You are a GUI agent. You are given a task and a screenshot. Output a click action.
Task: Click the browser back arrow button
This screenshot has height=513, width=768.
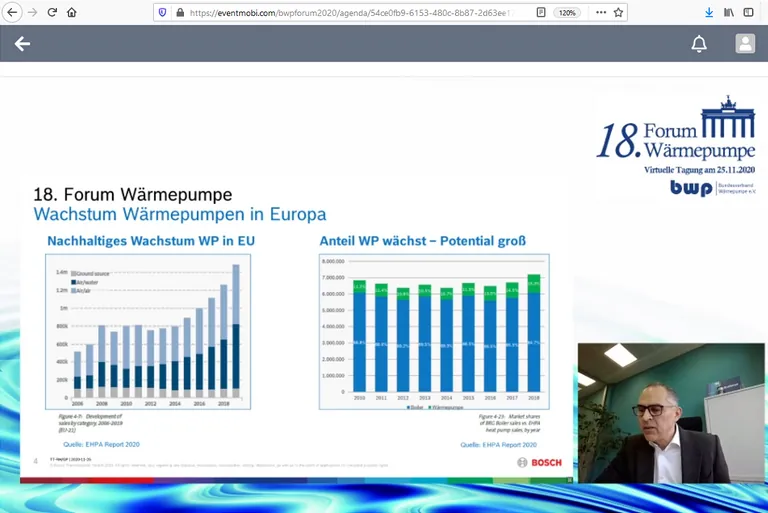(12, 13)
